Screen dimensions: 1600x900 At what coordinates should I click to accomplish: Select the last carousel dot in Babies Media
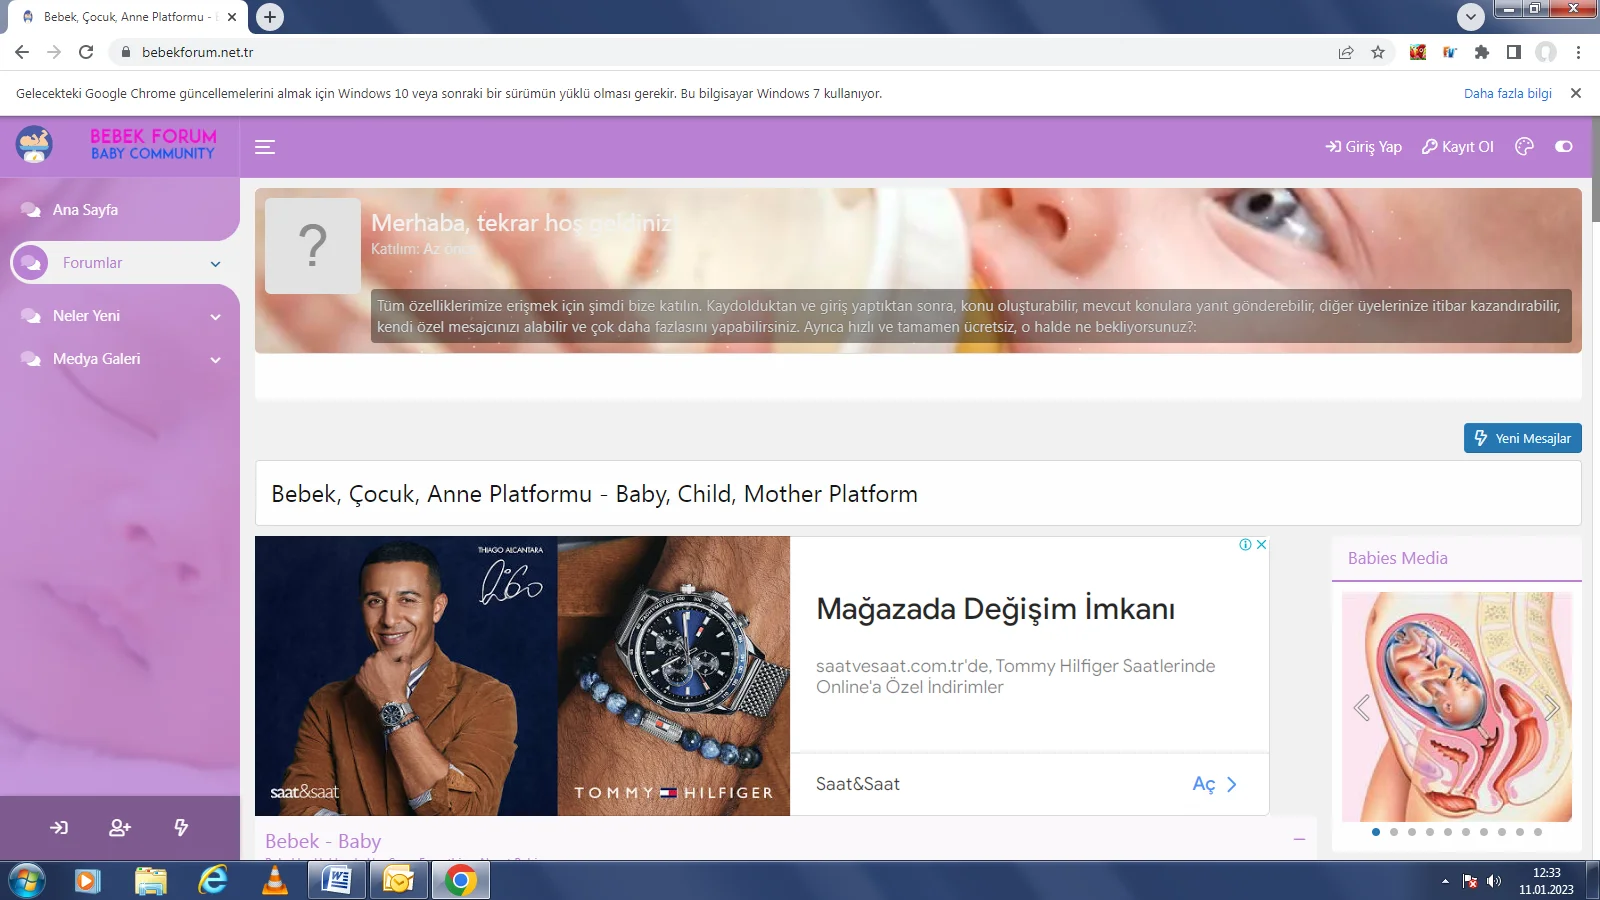[1538, 832]
